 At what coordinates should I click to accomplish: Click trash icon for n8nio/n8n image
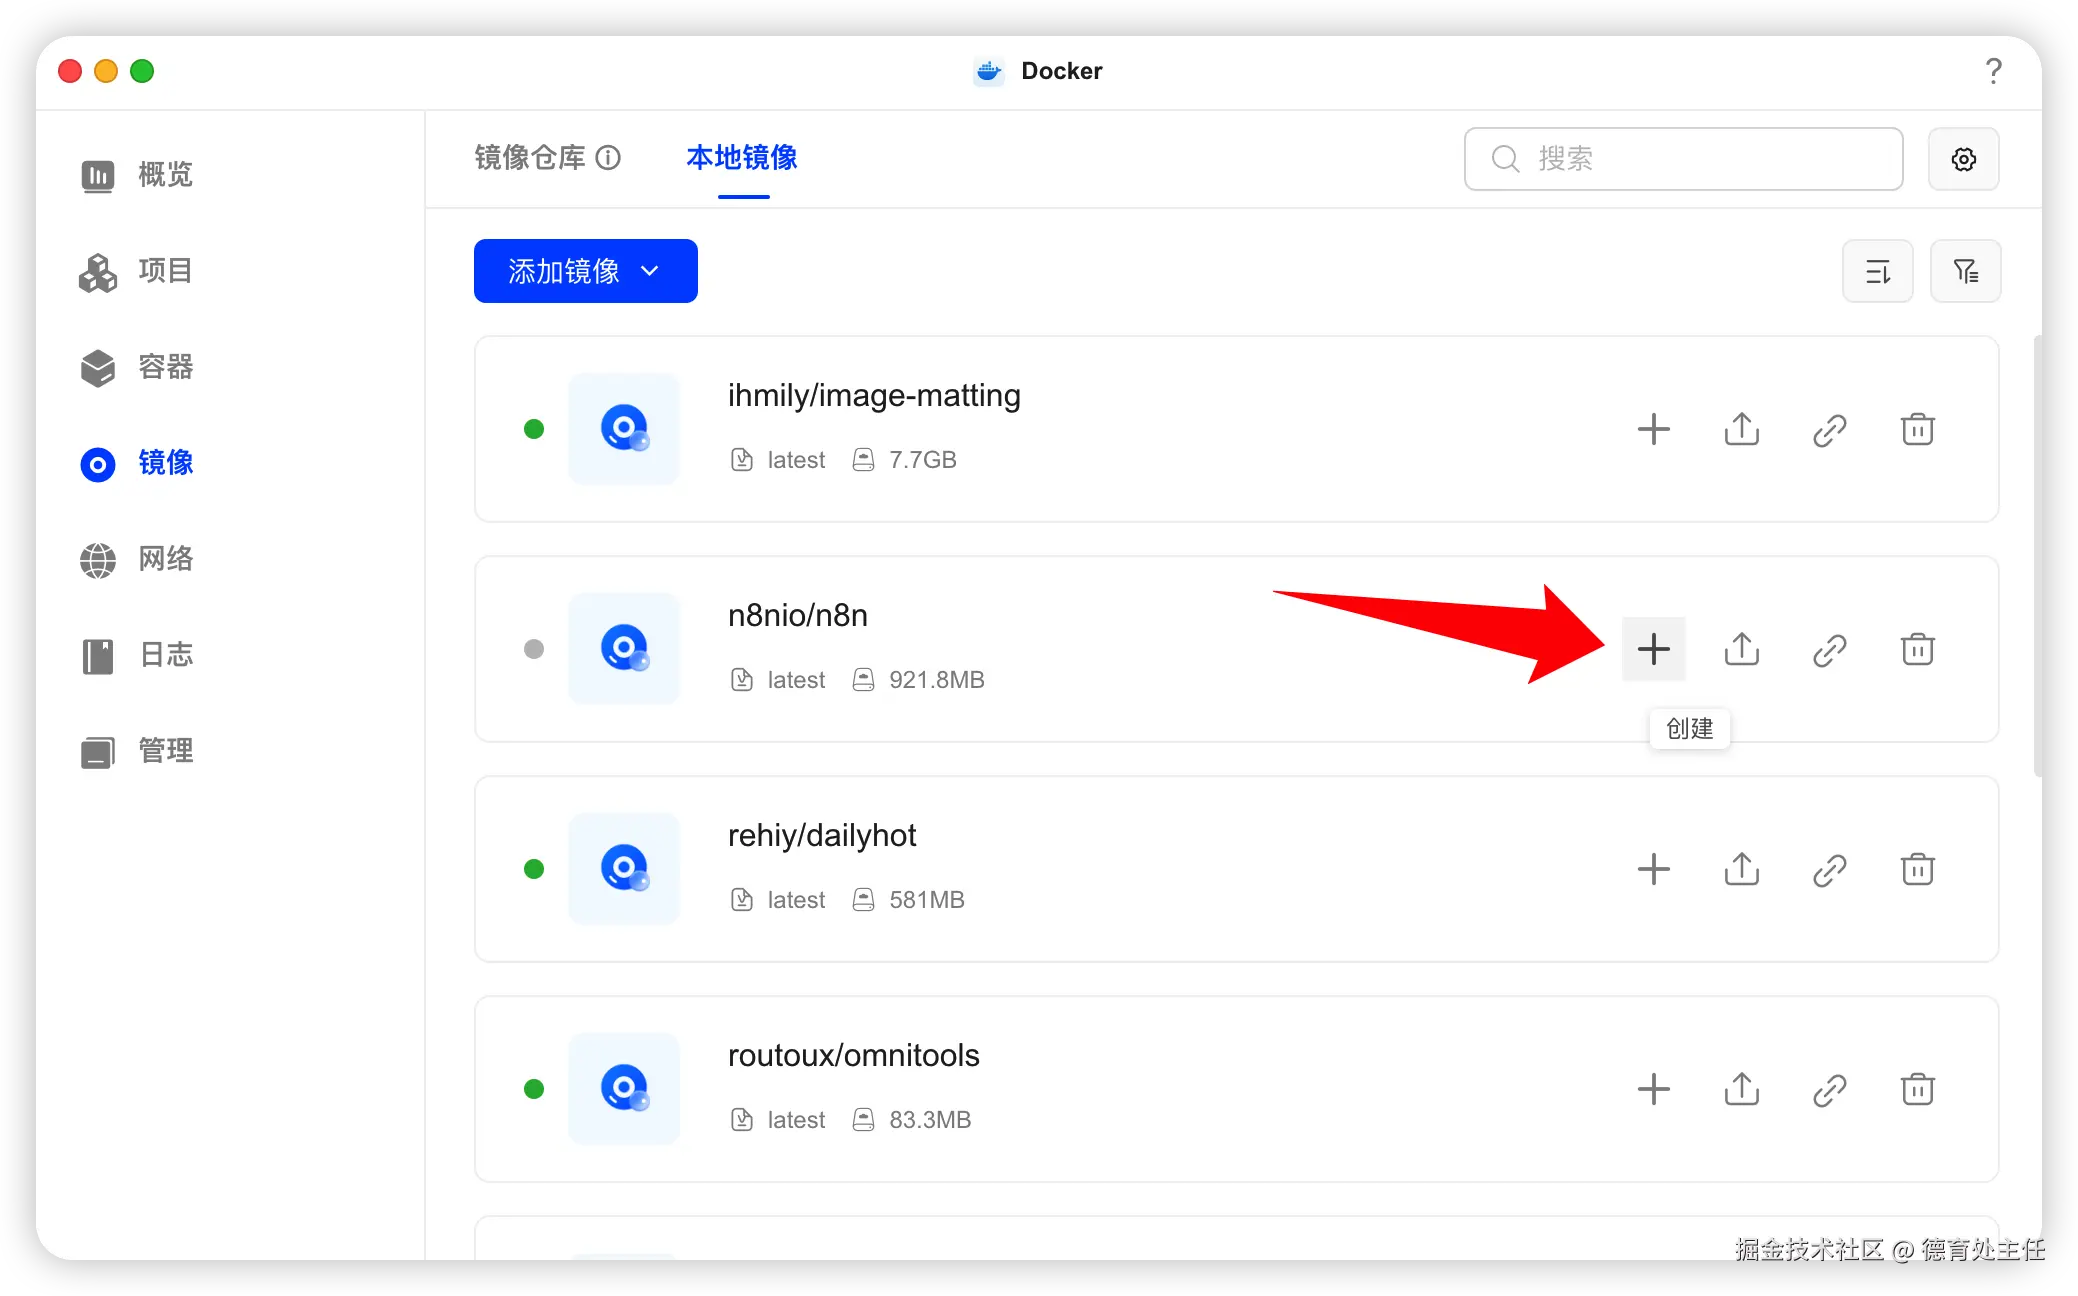[x=1917, y=650]
